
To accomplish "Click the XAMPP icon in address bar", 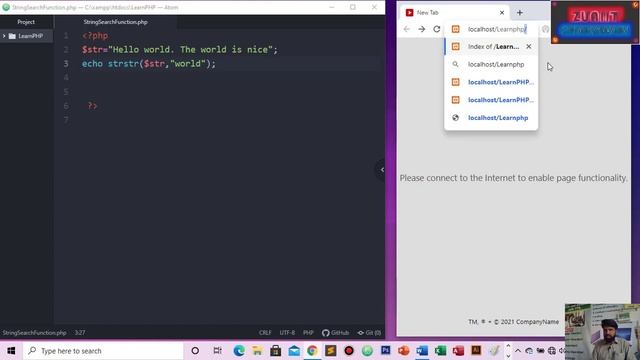I will pos(456,29).
